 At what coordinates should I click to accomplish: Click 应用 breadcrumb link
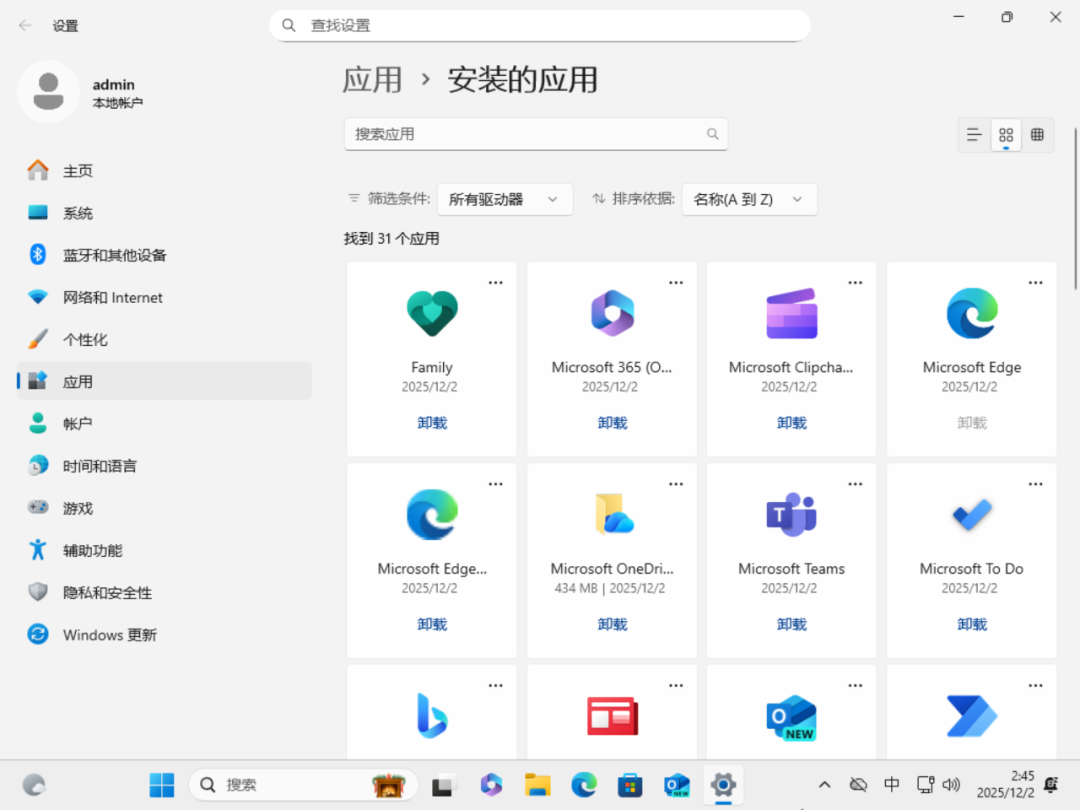(x=373, y=80)
